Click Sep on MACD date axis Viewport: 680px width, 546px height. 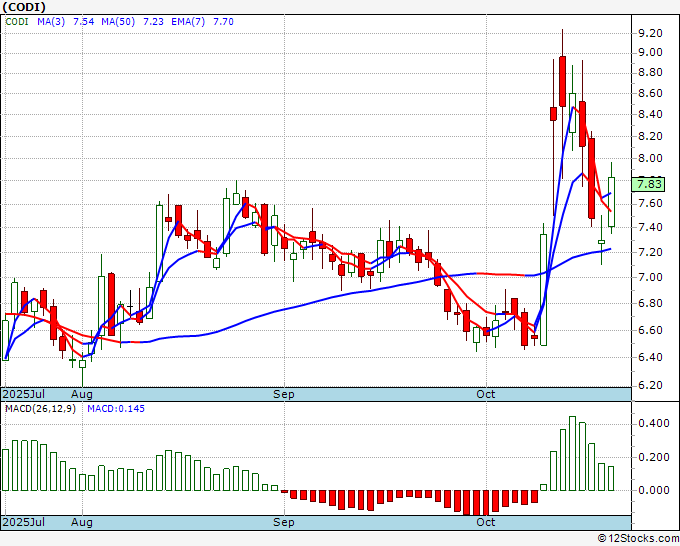click(284, 522)
